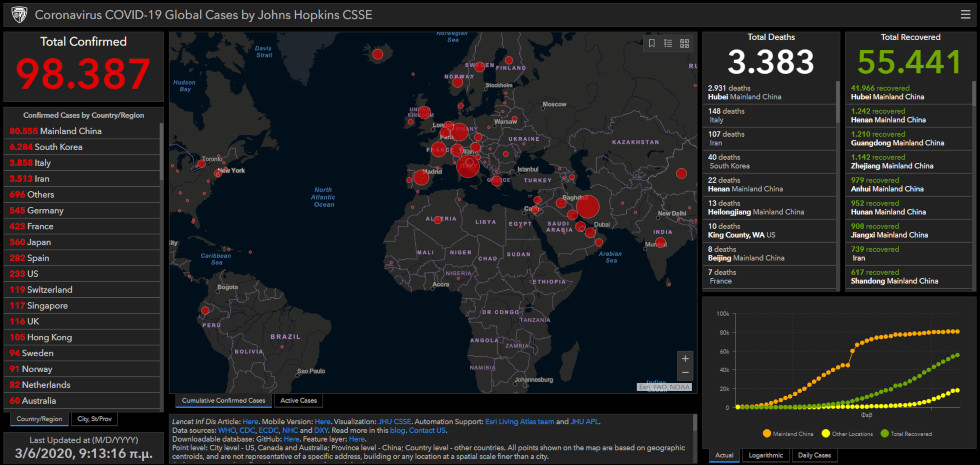The height and width of the screenshot is (465, 980).
Task: Zoom out on the map with minus
Action: tap(685, 372)
